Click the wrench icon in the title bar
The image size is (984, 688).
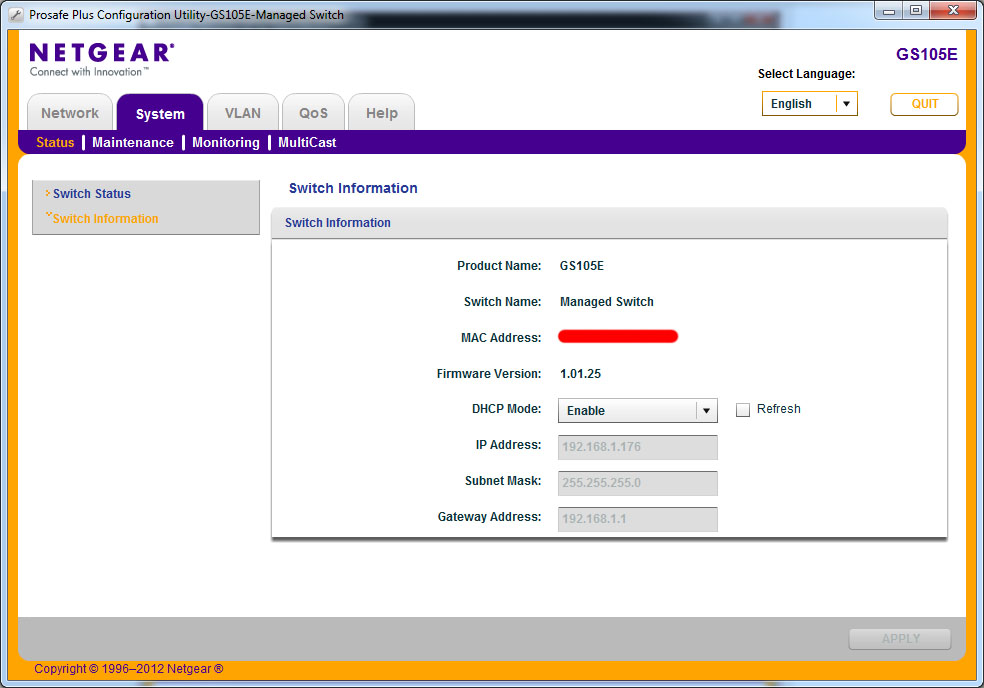17,14
